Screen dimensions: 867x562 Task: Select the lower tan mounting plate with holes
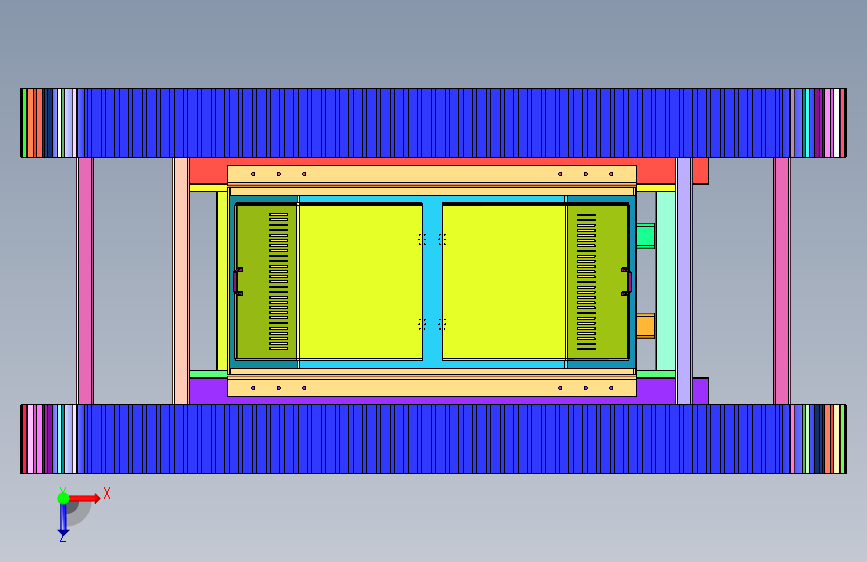coord(432,388)
